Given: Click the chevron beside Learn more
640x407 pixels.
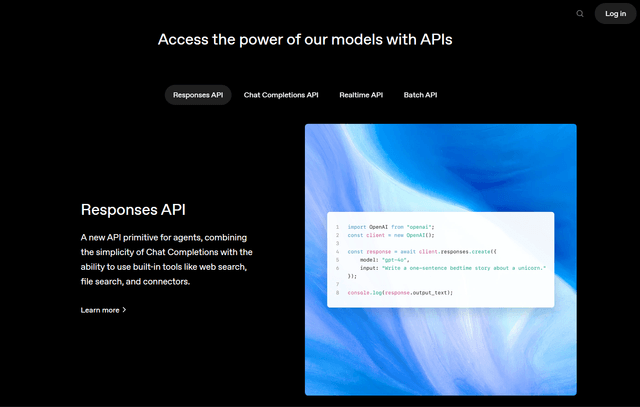Looking at the screenshot, I should coord(124,310).
